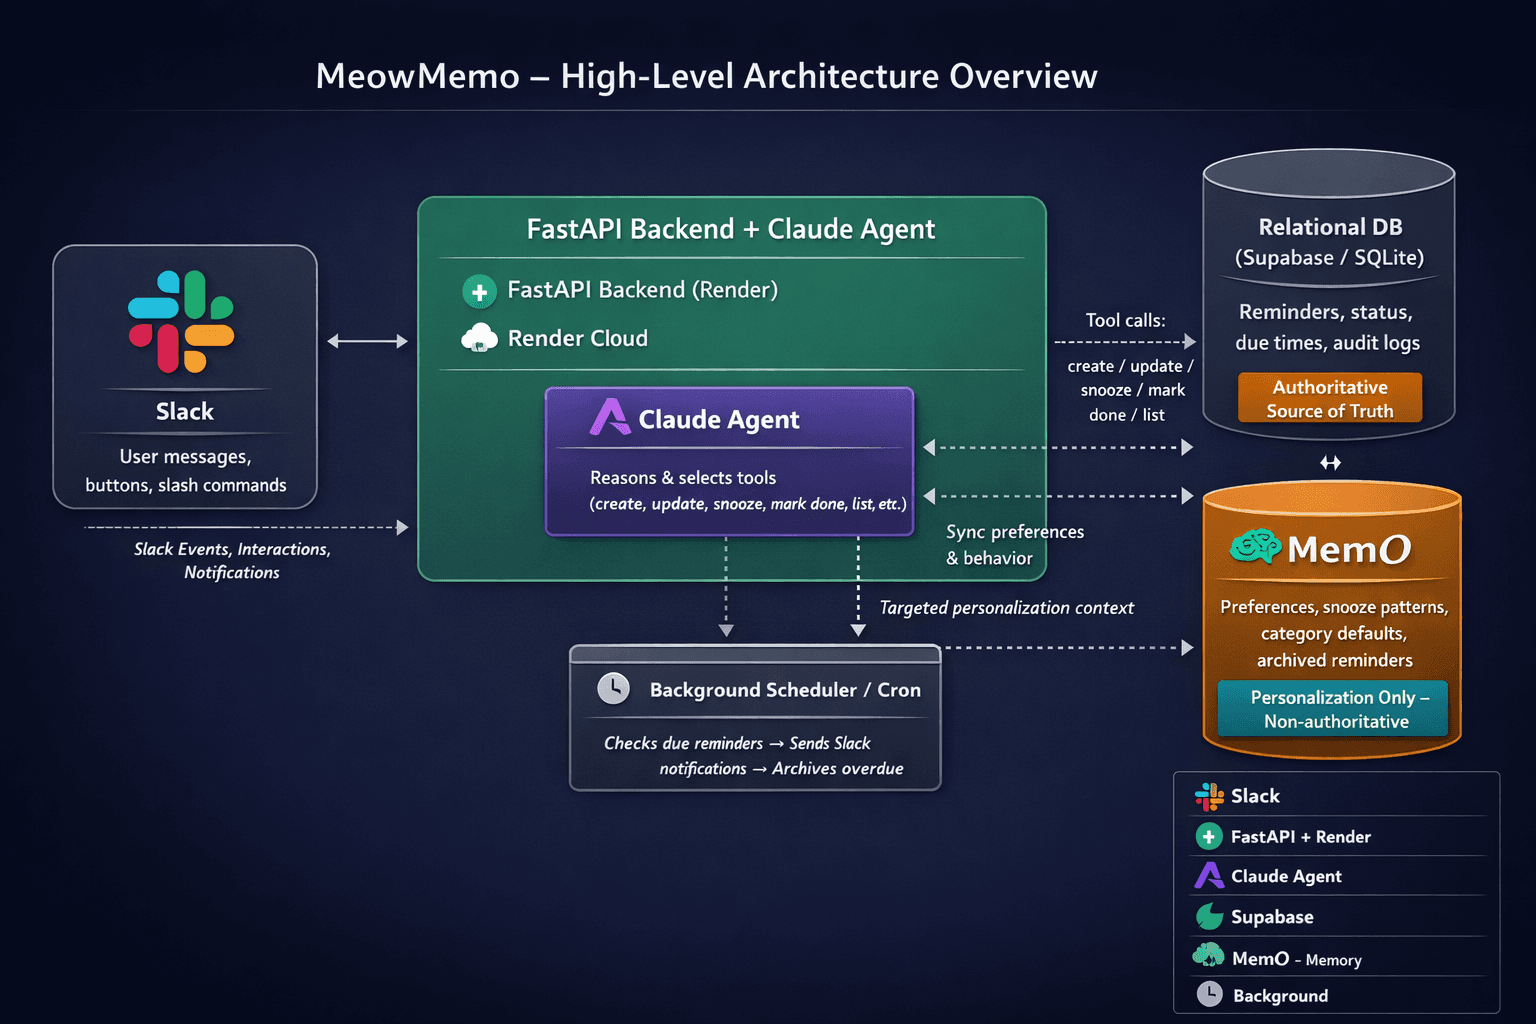Click the Tool calls label
Screen dimensions: 1536x1024
click(1125, 320)
